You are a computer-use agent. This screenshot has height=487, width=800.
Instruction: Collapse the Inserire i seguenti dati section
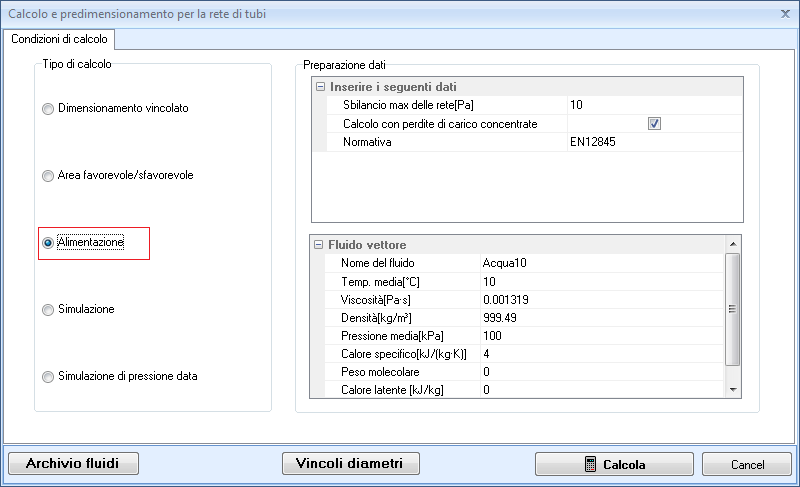pos(320,87)
